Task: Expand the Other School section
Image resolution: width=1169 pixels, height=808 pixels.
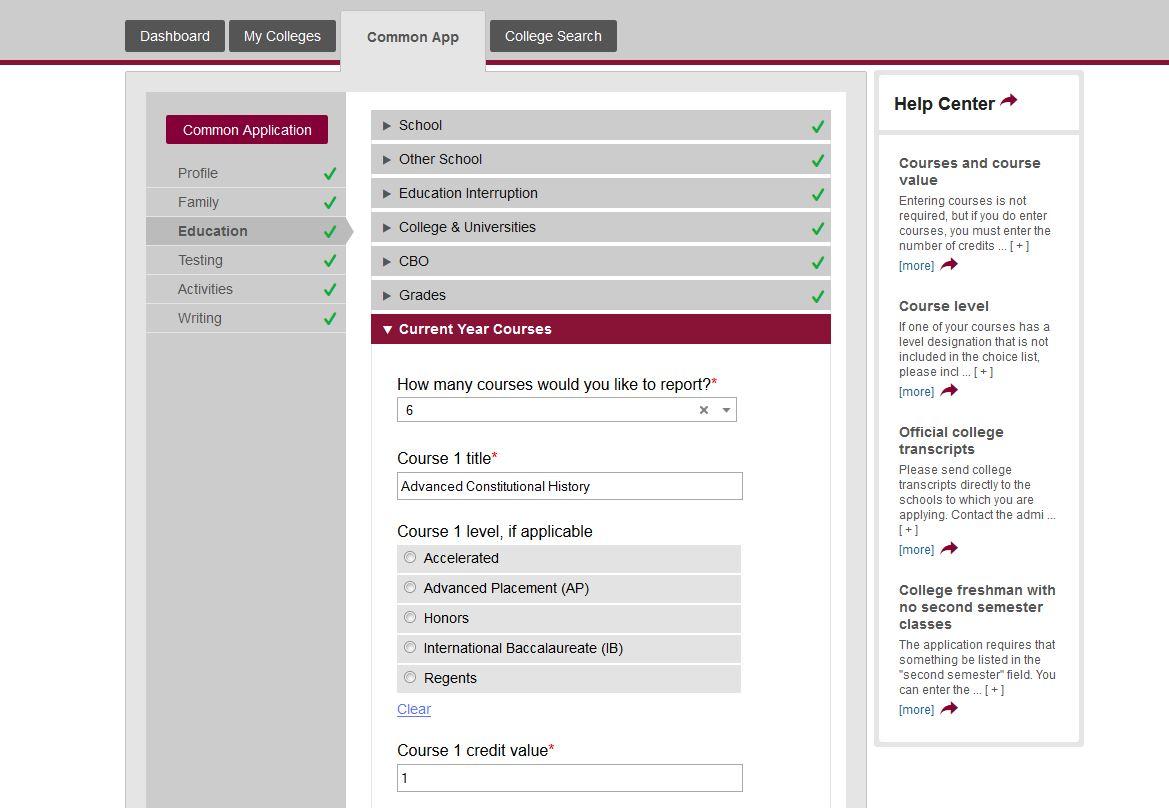Action: pos(441,159)
